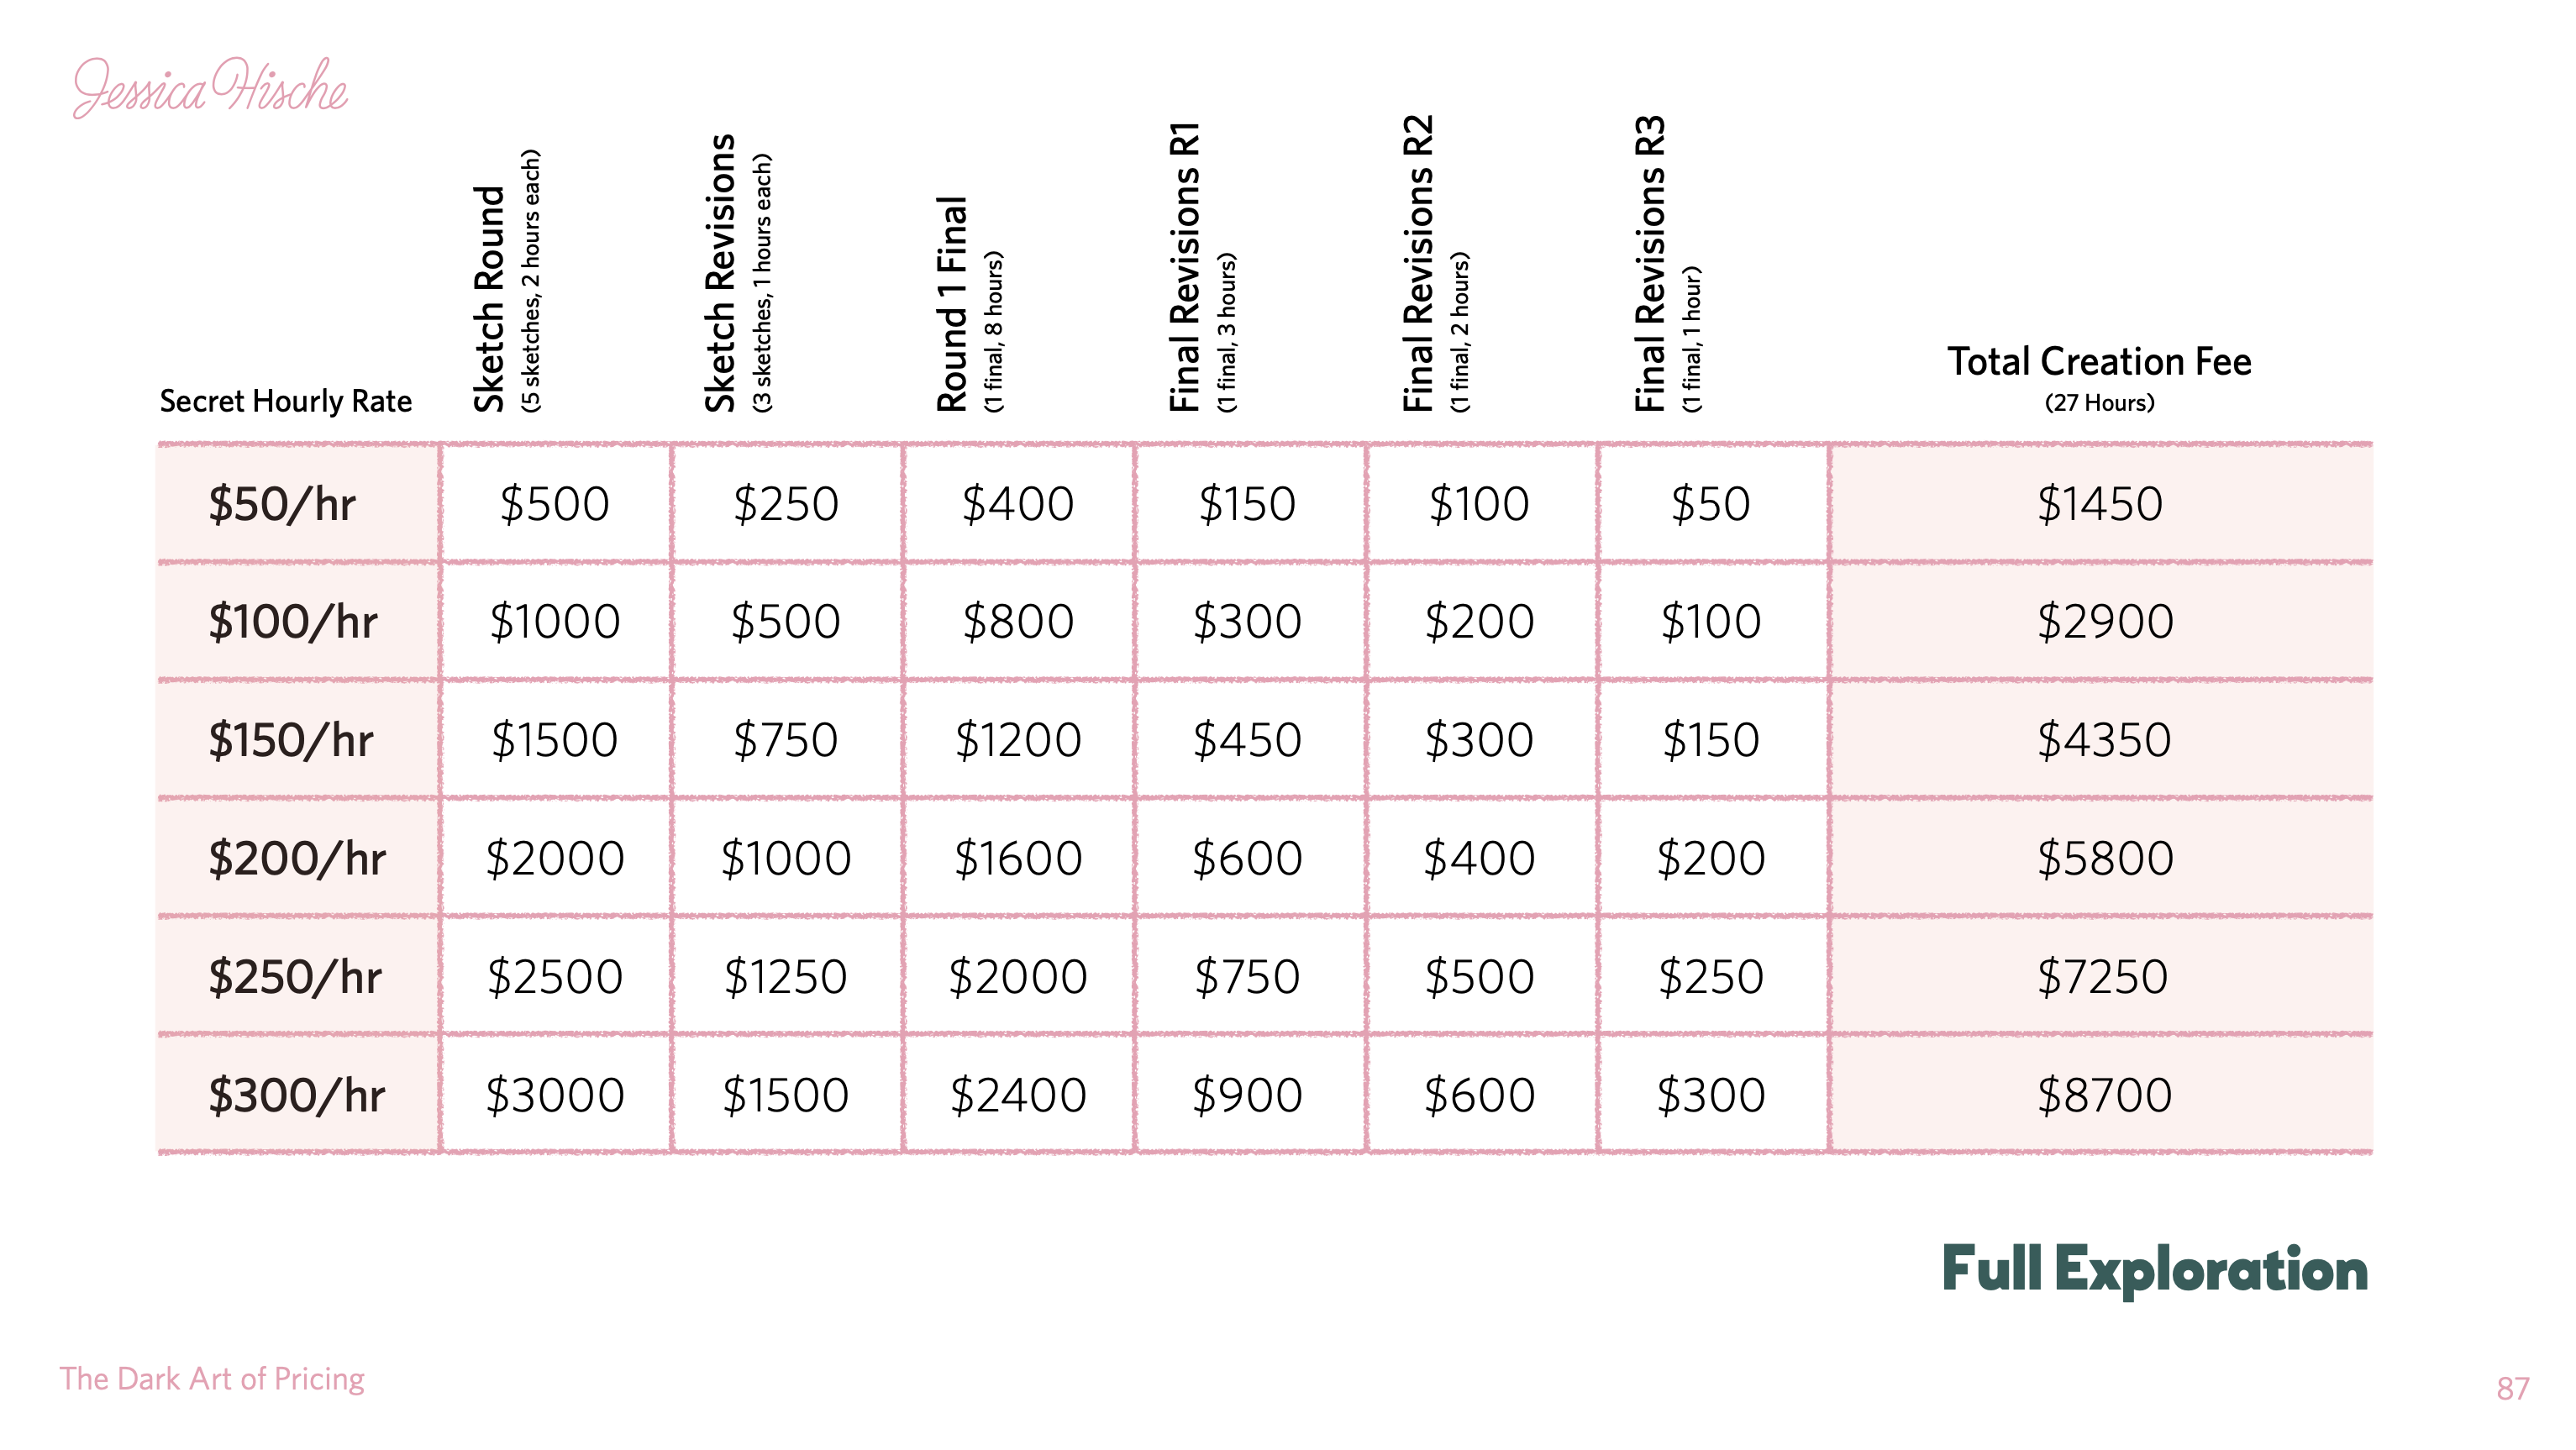This screenshot has height=1450, width=2576.
Task: Select the $300/hr rate row header
Action: point(296,1095)
